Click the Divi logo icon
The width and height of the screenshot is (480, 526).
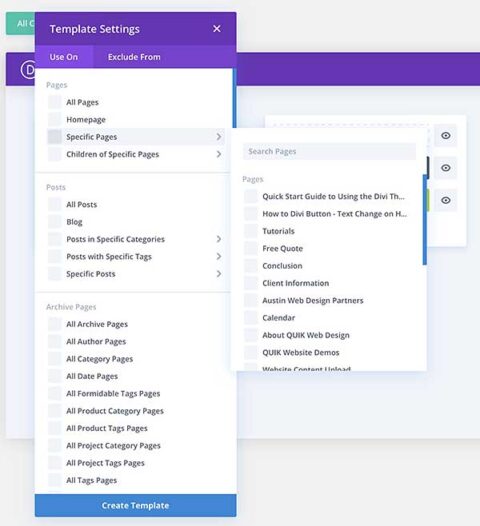pos(28,70)
